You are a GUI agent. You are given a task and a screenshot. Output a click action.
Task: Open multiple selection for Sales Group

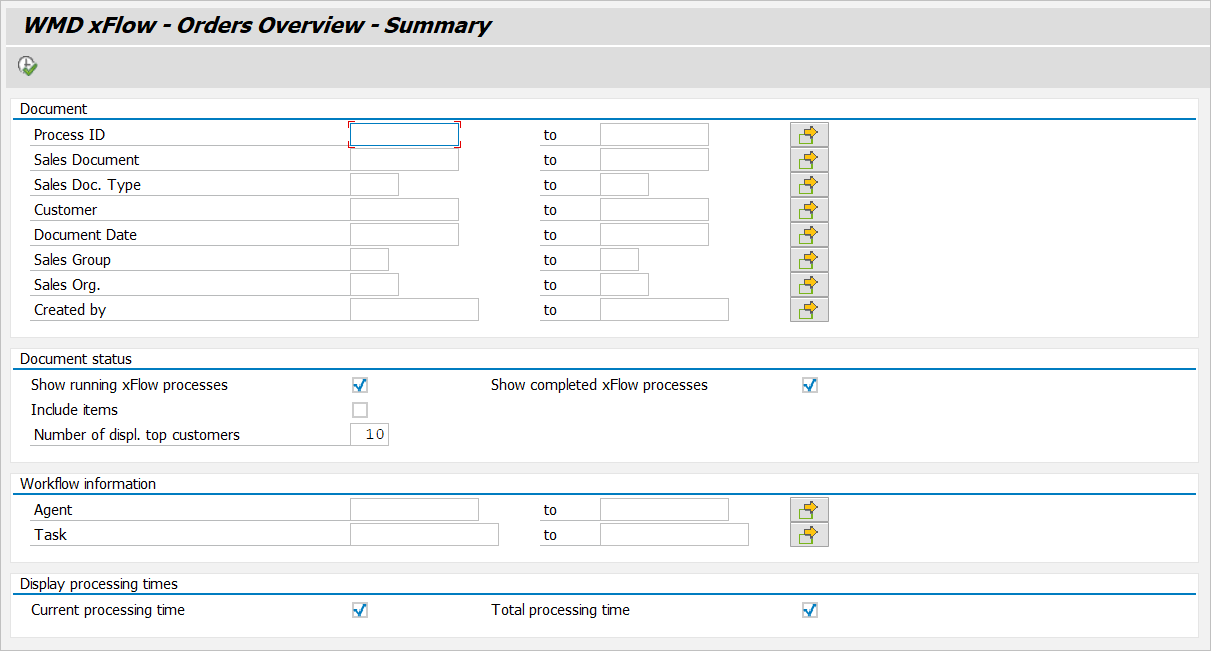point(809,259)
